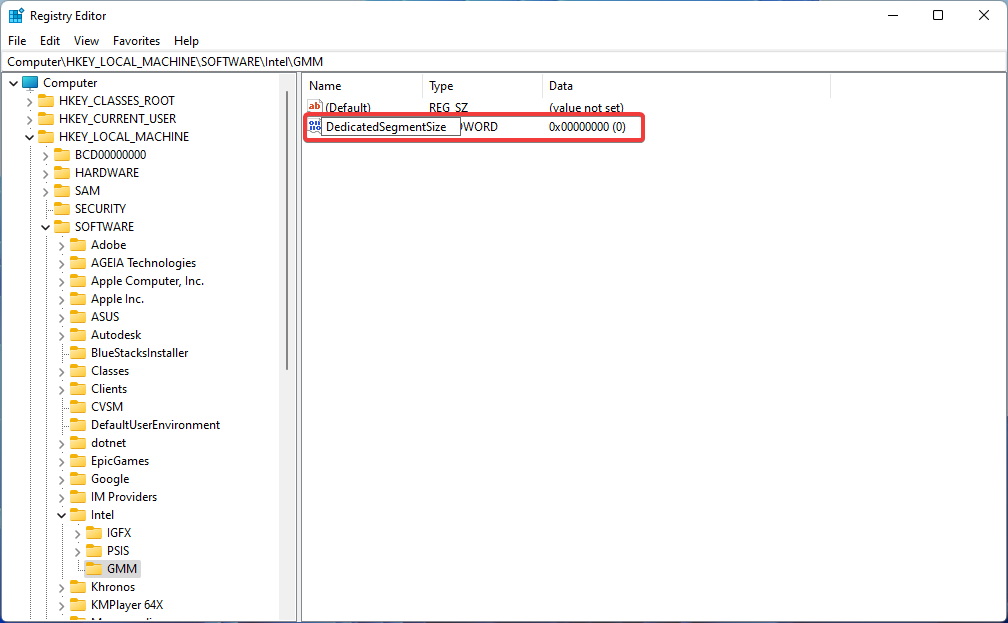Screen dimensions: 1008x623
Task: Open the Favorites menu
Action: [x=136, y=41]
